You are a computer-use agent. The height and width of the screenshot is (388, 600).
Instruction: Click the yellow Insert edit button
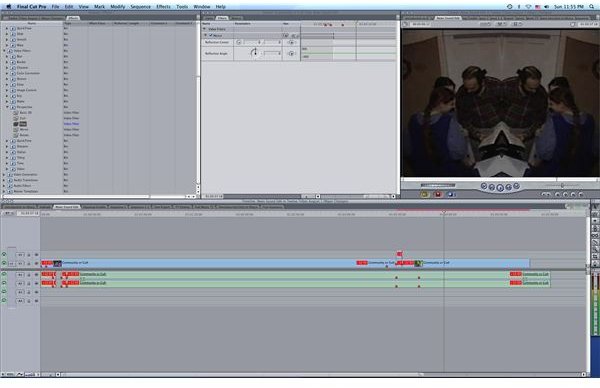[424, 194]
